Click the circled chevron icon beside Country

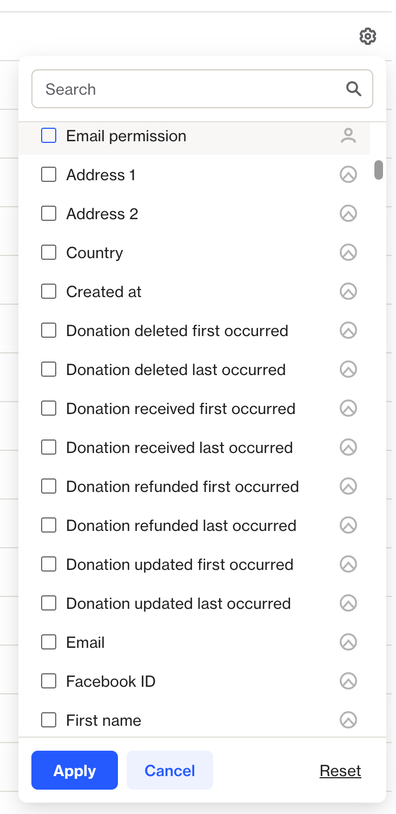pos(348,253)
